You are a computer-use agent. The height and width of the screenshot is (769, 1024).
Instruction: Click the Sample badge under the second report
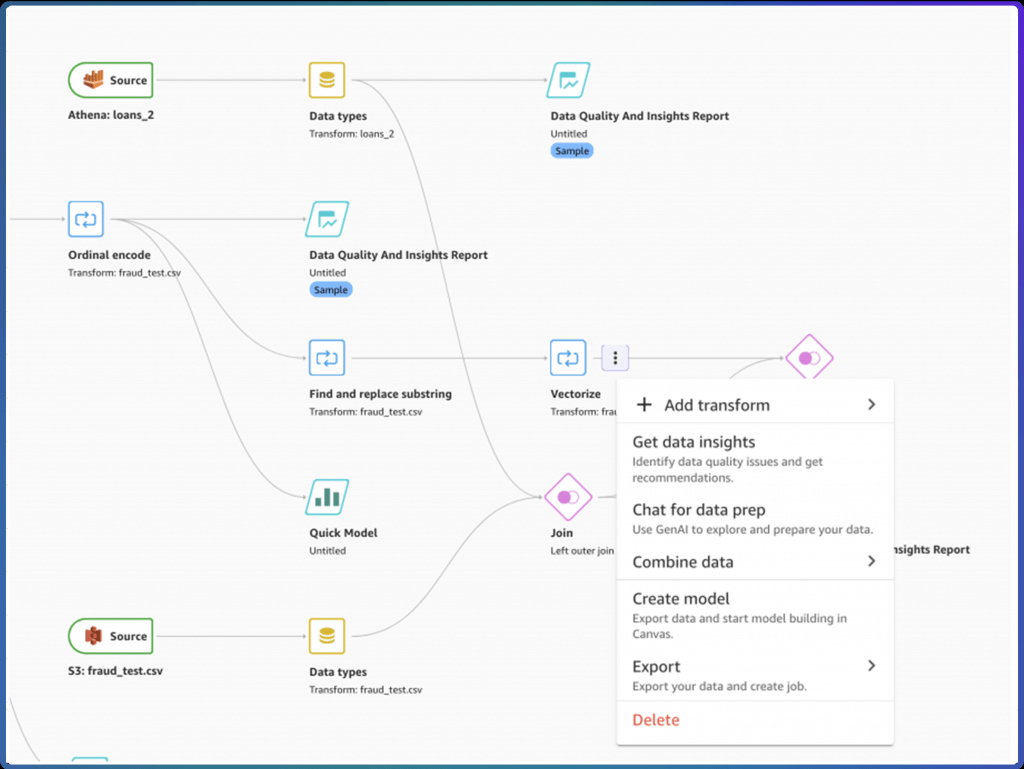coord(330,290)
